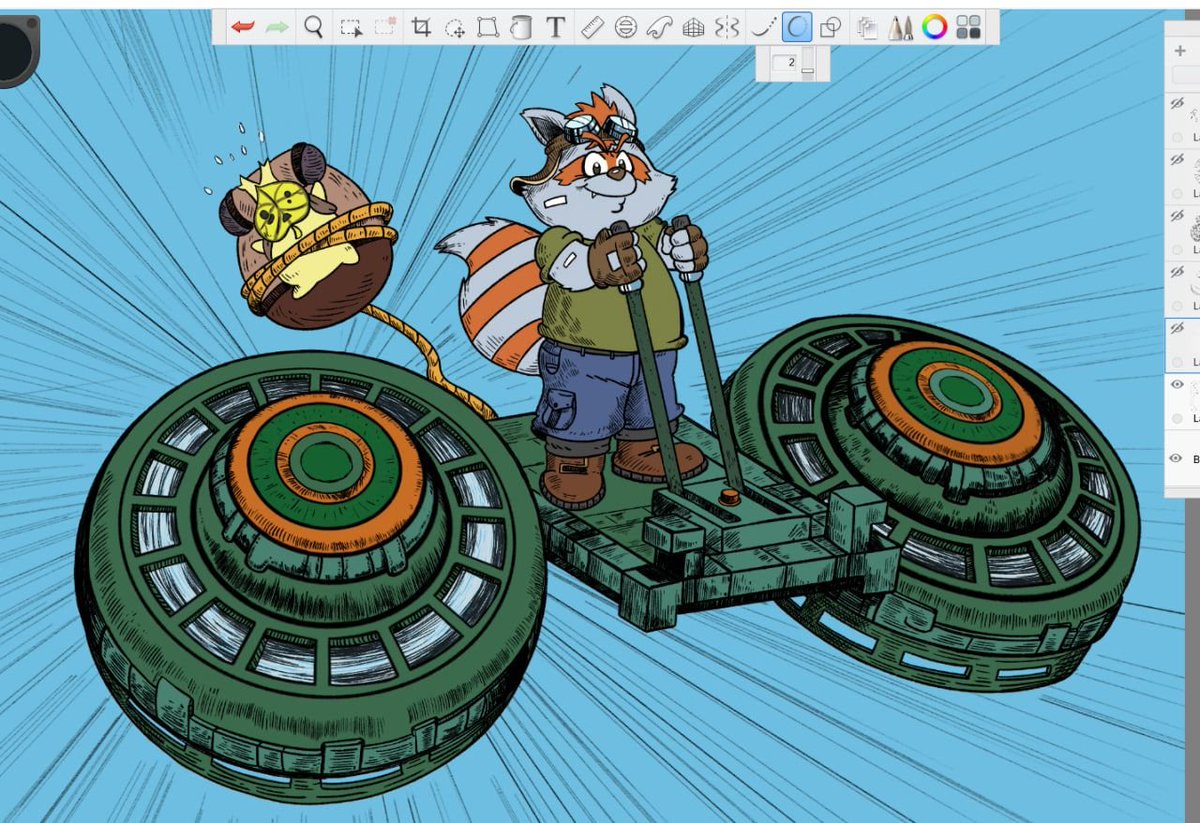Viewport: 1200px width, 823px height.
Task: Open the Layer editor icon
Action: (x=867, y=28)
